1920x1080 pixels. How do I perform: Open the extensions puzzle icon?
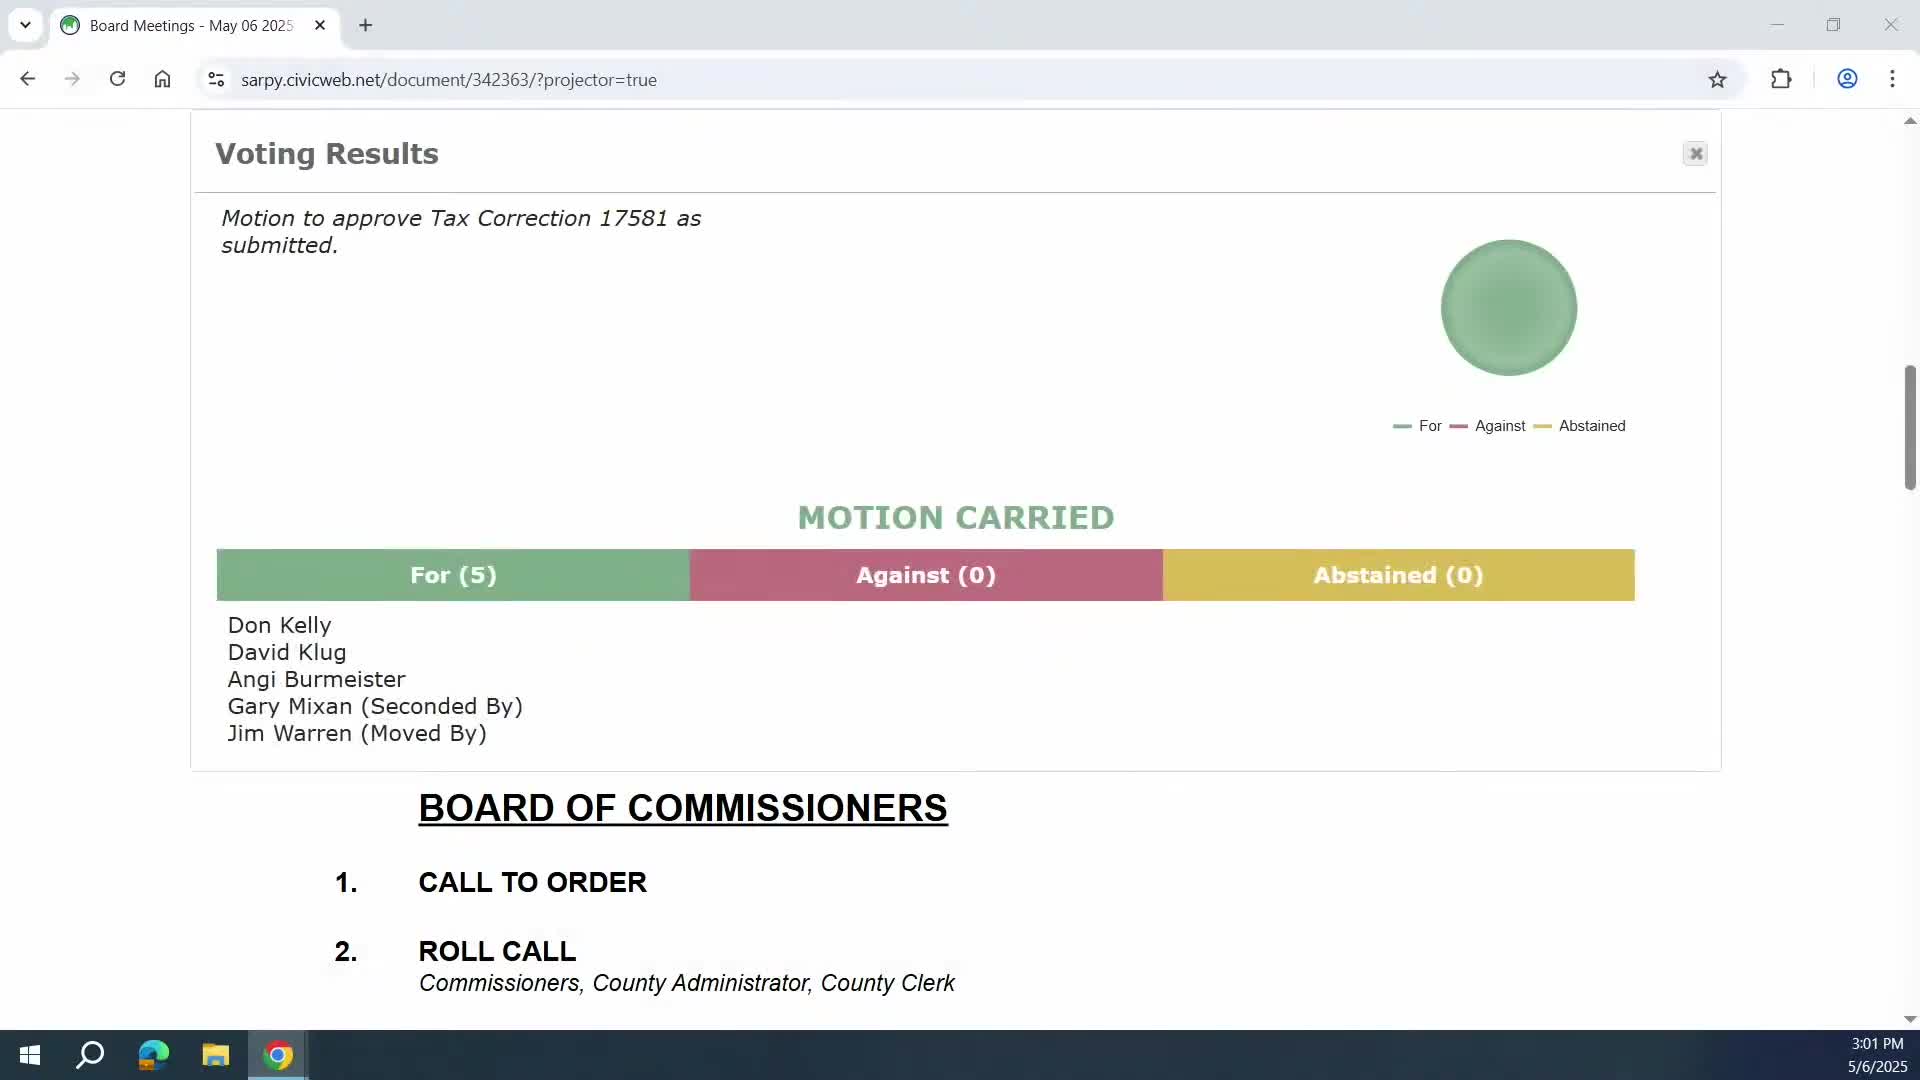pyautogui.click(x=1781, y=79)
